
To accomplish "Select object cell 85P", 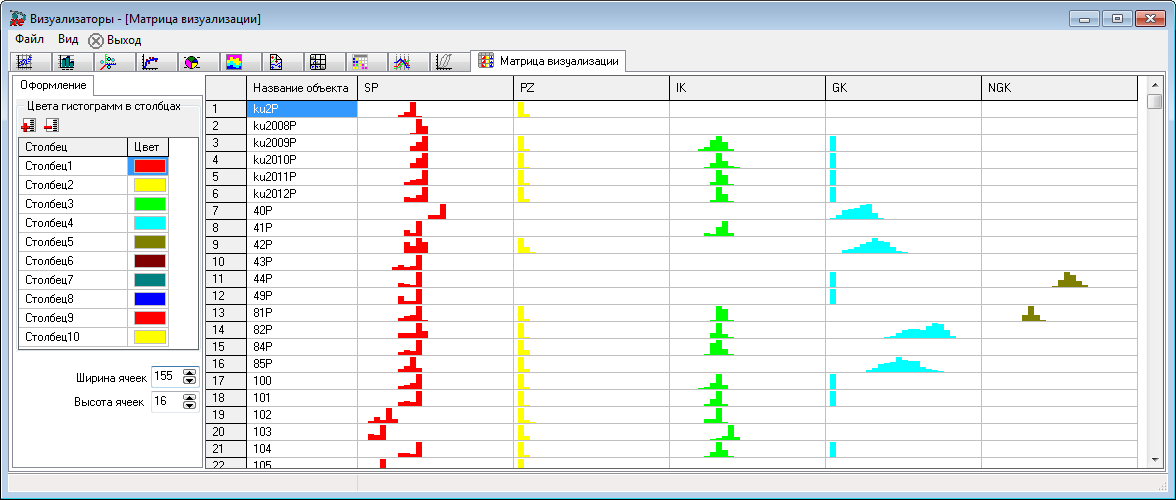I will tap(302, 364).
